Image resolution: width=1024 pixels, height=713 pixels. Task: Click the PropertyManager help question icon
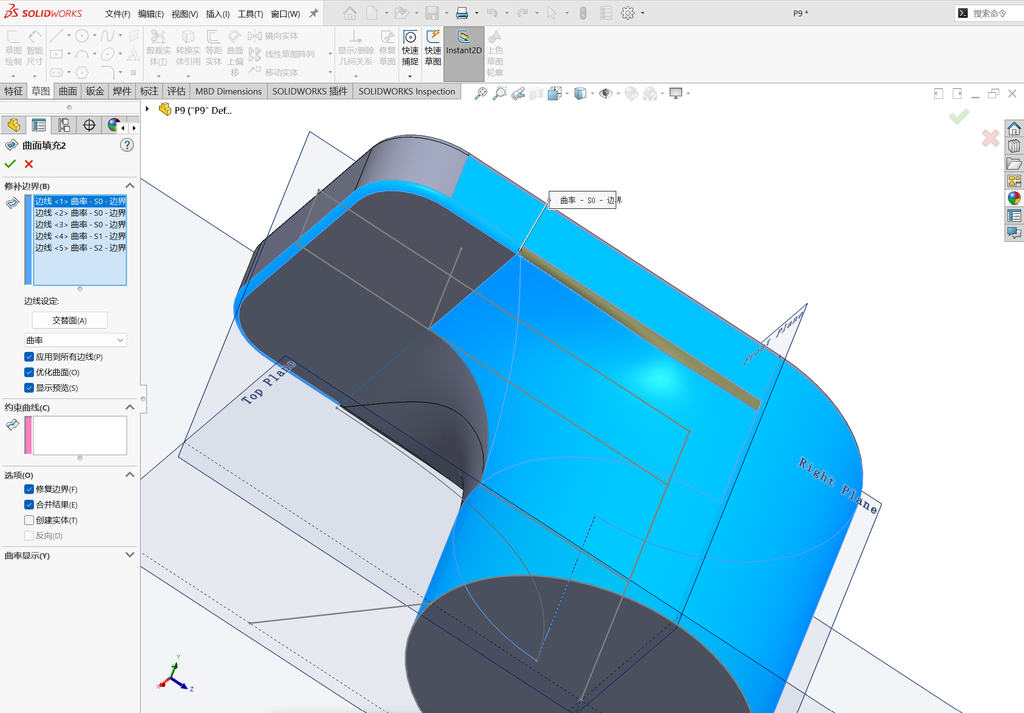coord(127,145)
